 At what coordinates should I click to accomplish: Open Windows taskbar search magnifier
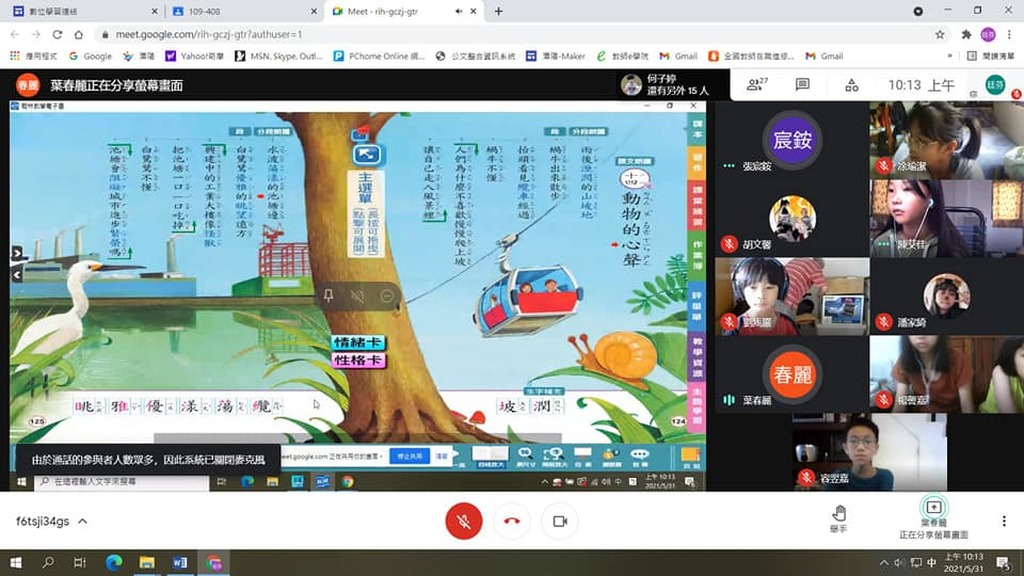pyautogui.click(x=48, y=562)
